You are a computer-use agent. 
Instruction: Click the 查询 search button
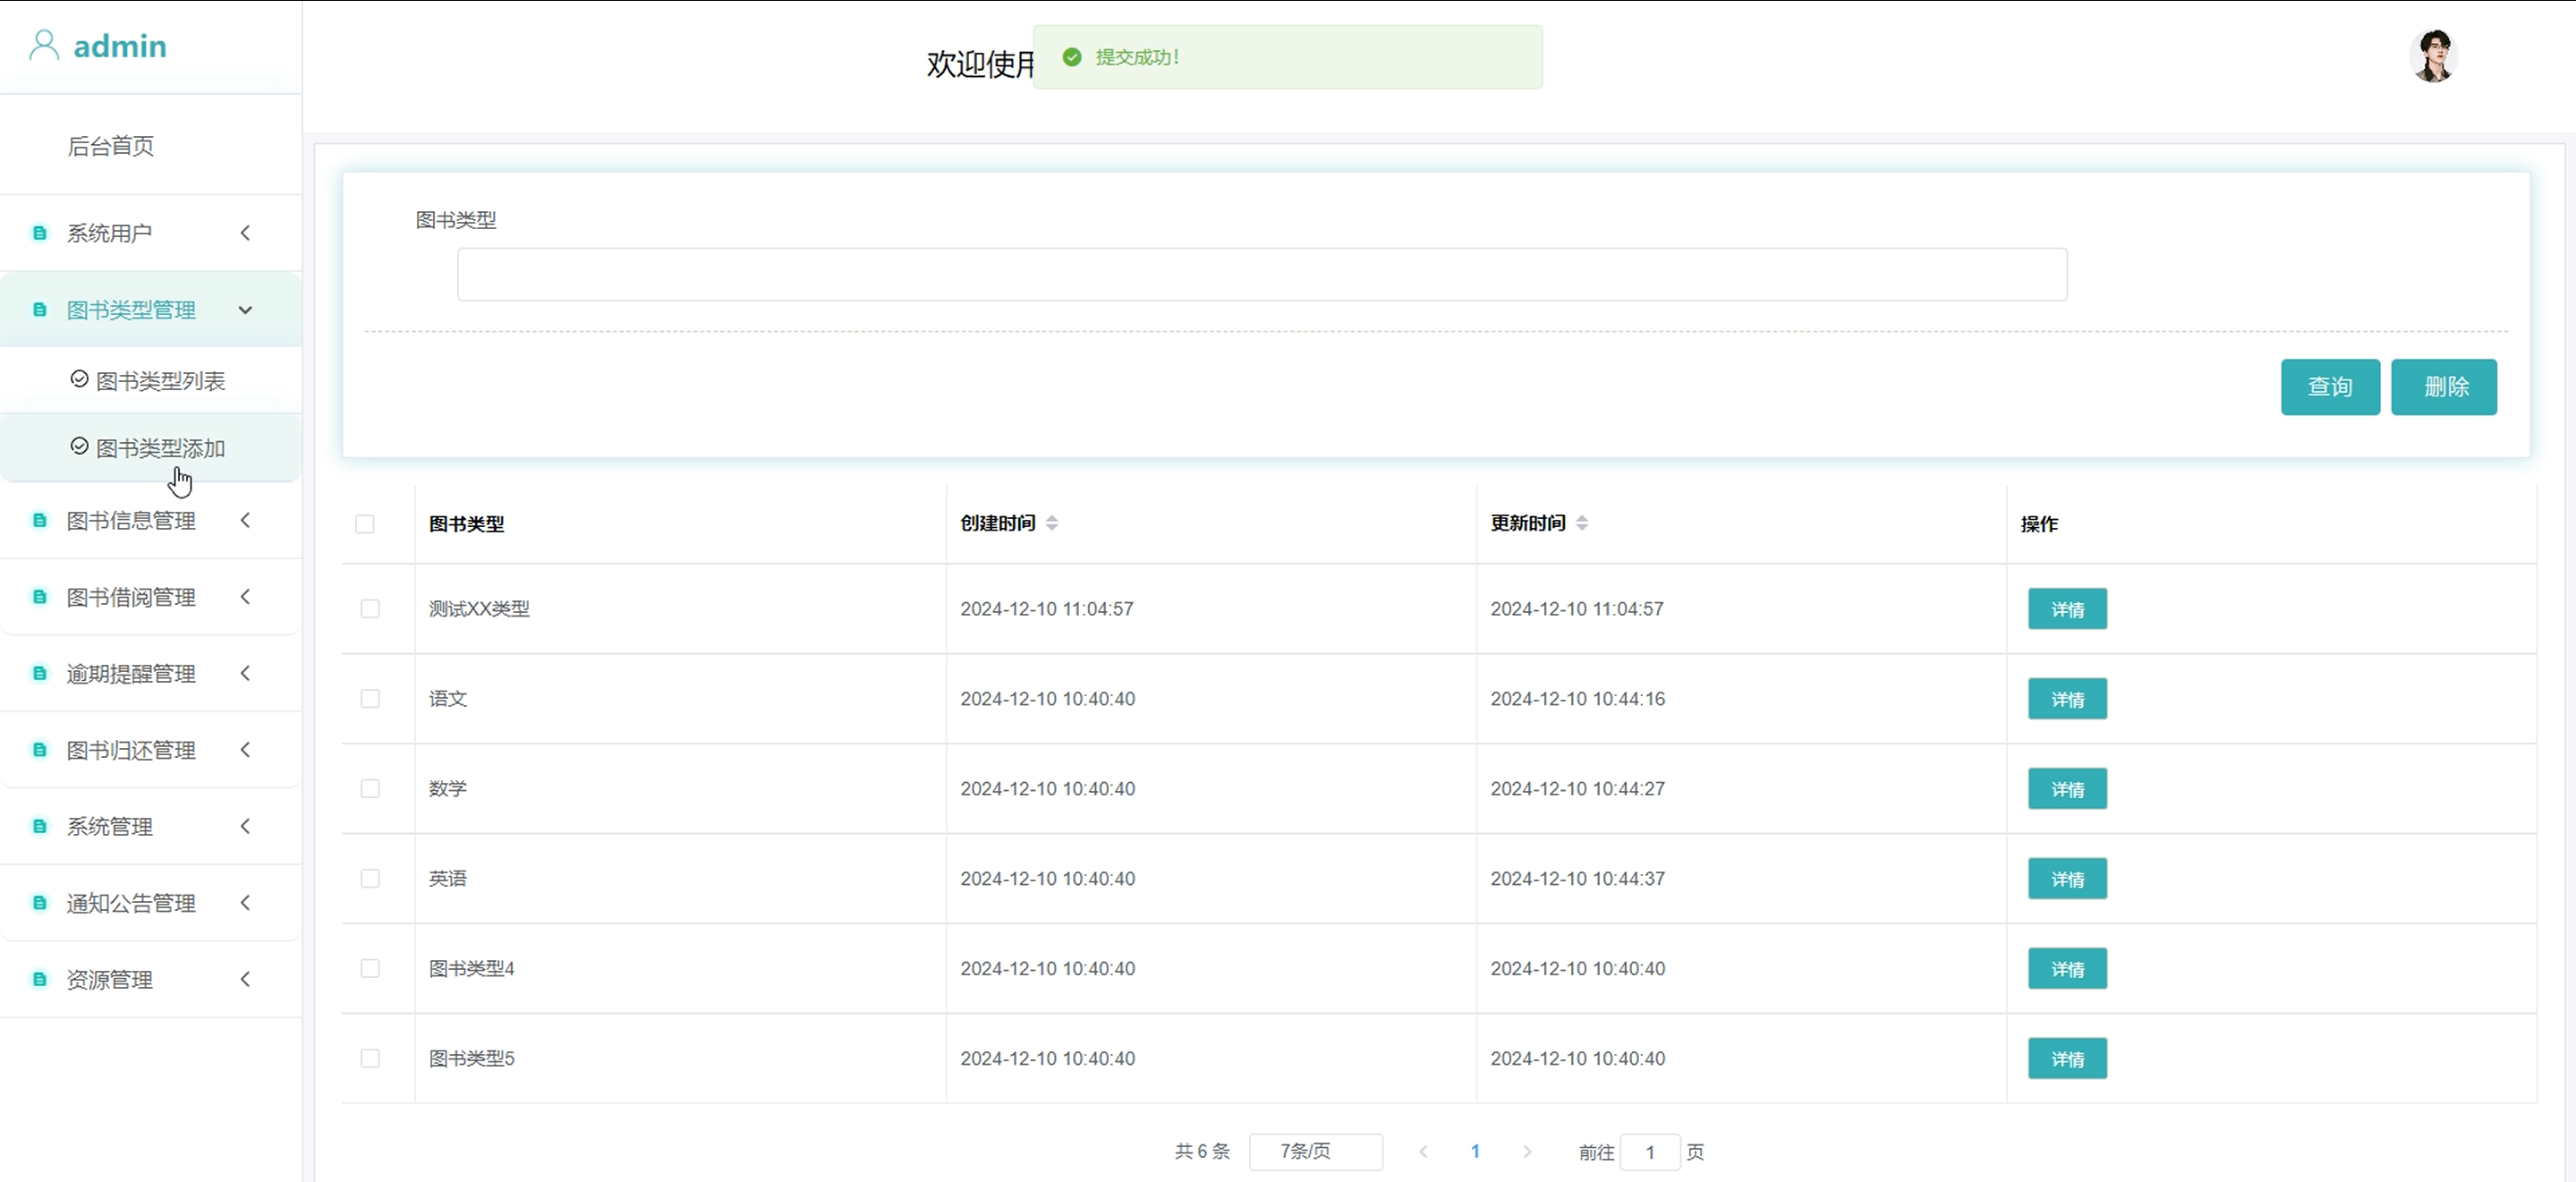2329,387
